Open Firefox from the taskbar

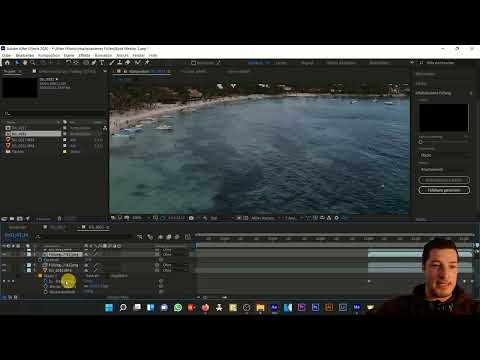(x=205, y=307)
